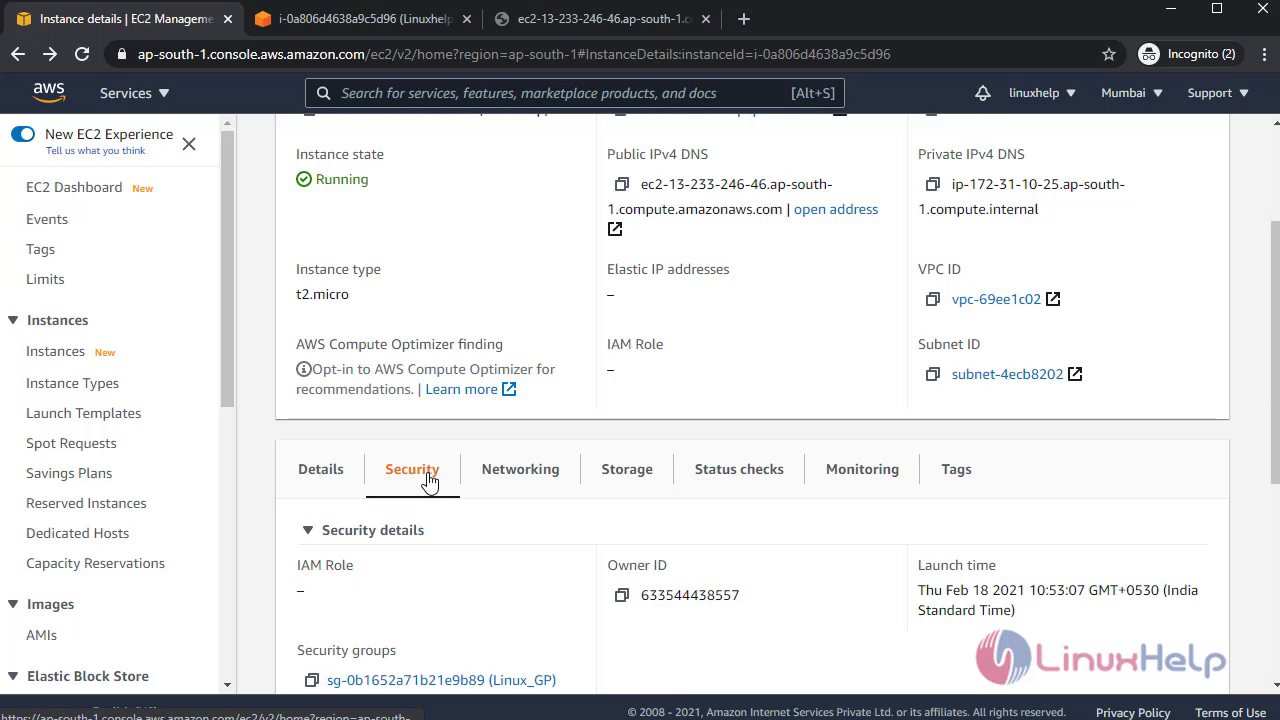Open the Mumbai region dropdown

click(x=1132, y=93)
